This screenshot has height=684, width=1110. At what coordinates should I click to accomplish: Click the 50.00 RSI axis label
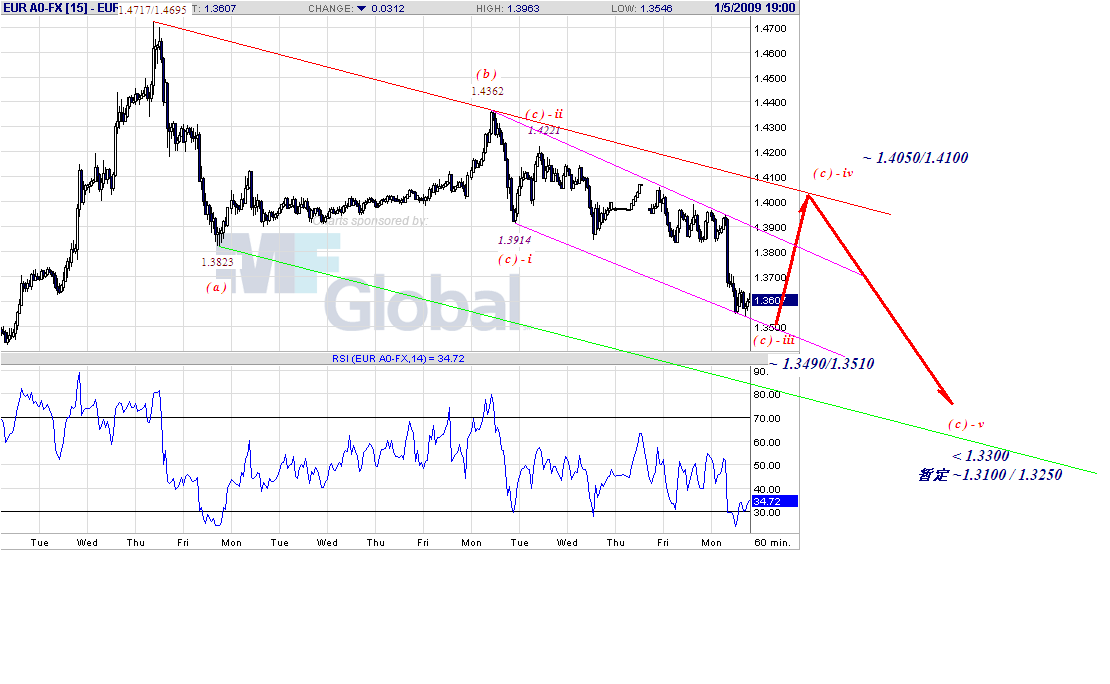pos(767,466)
